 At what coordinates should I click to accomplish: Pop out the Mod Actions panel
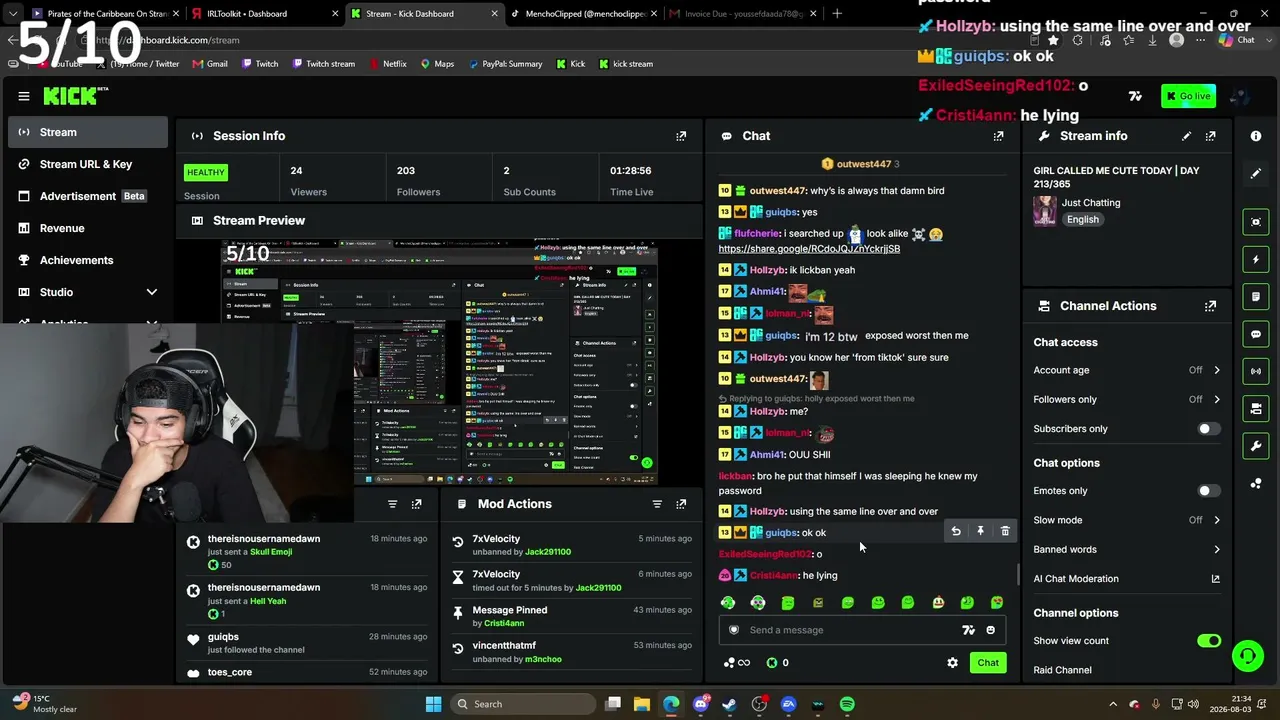tap(681, 504)
